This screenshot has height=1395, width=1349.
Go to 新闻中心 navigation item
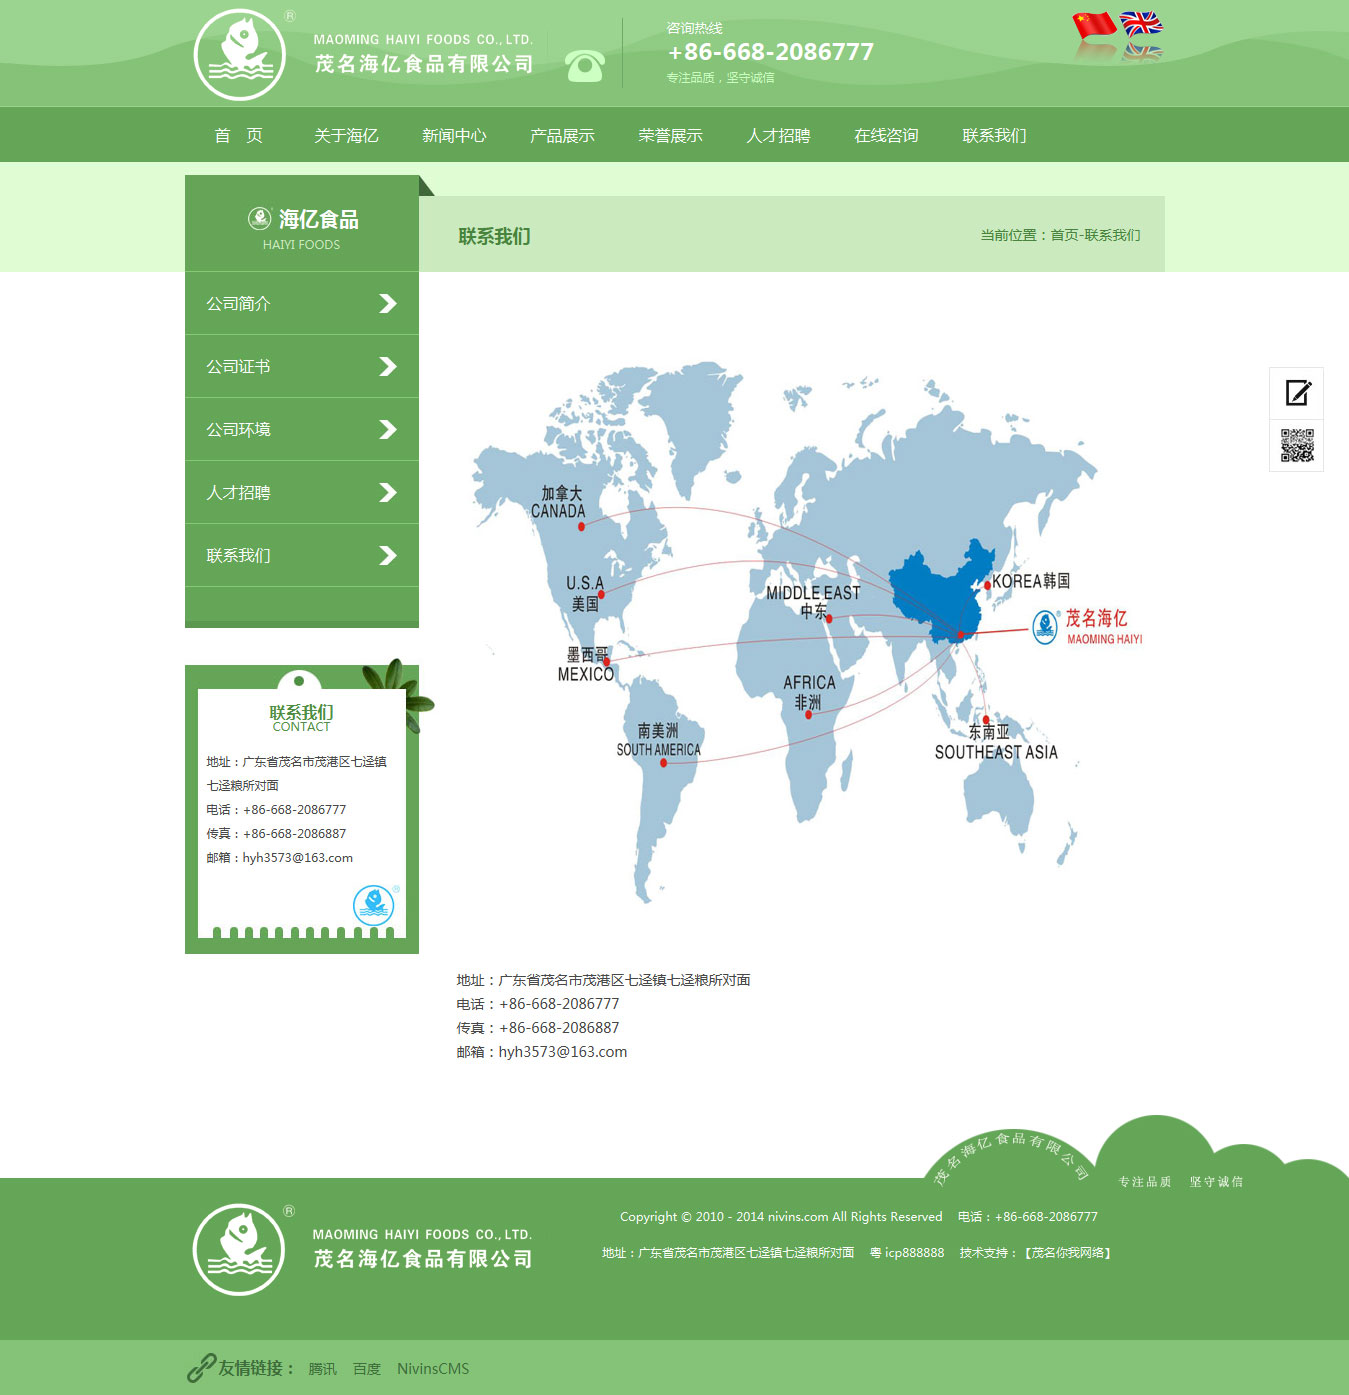[x=454, y=136]
